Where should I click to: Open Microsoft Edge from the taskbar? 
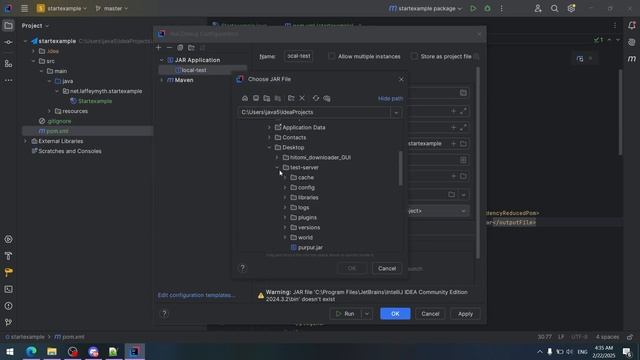coord(31,351)
